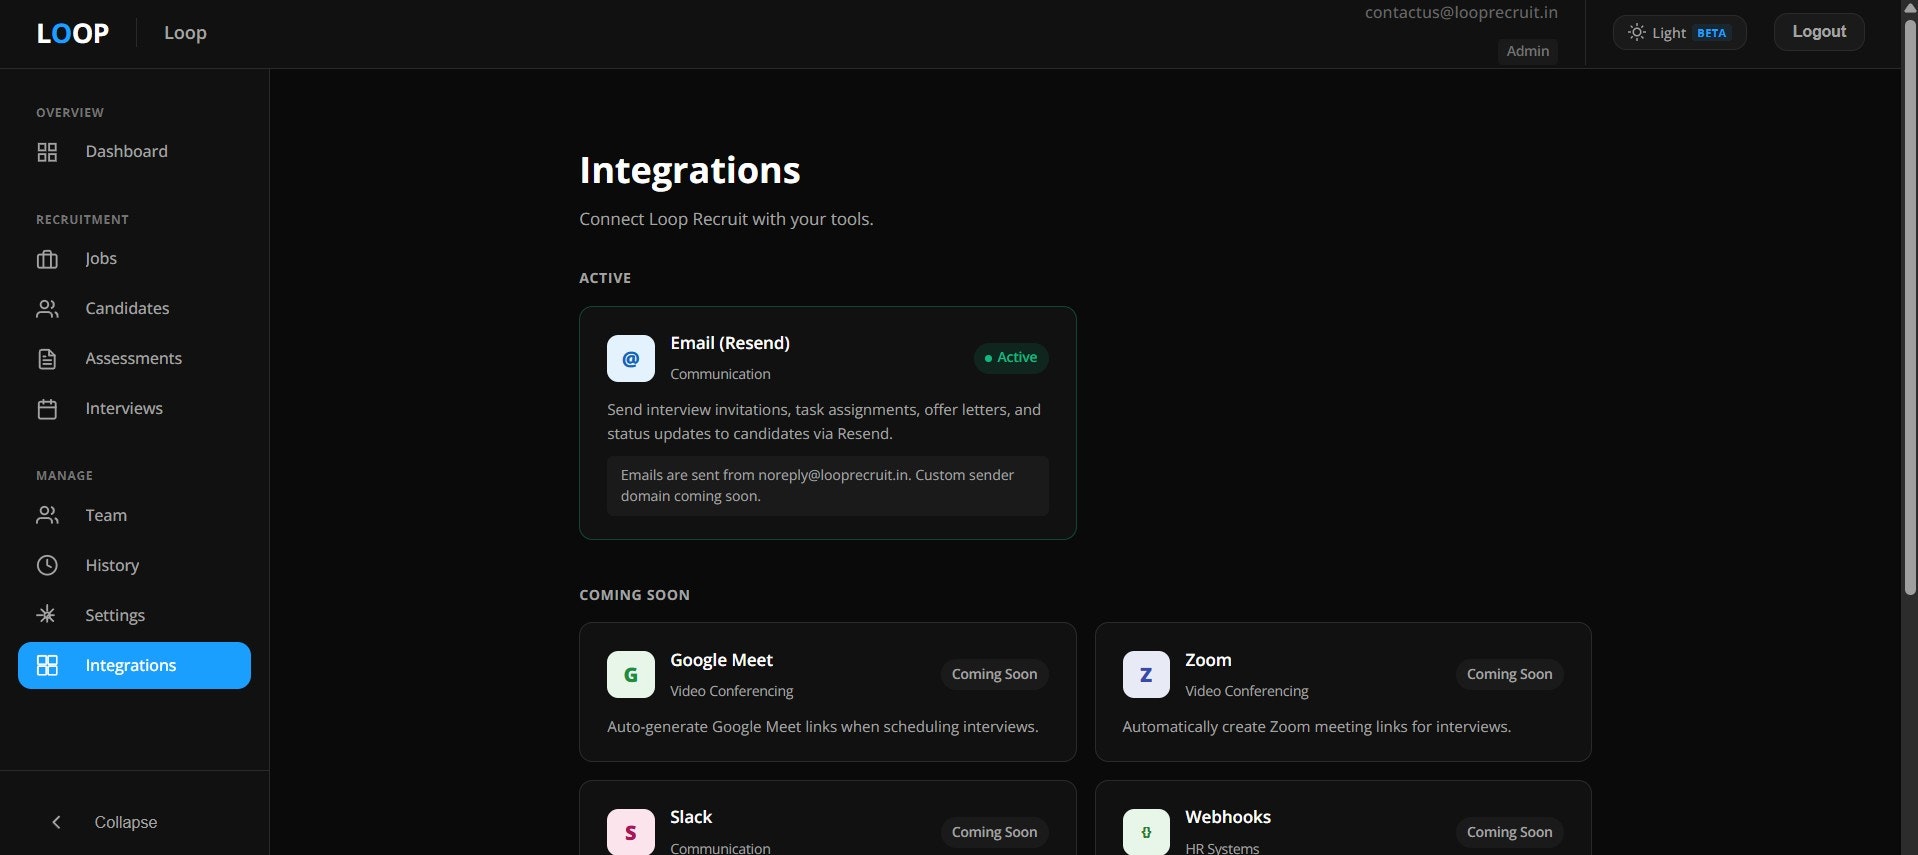Click the COMING SOON section heading
This screenshot has width=1918, height=855.
pos(634,595)
